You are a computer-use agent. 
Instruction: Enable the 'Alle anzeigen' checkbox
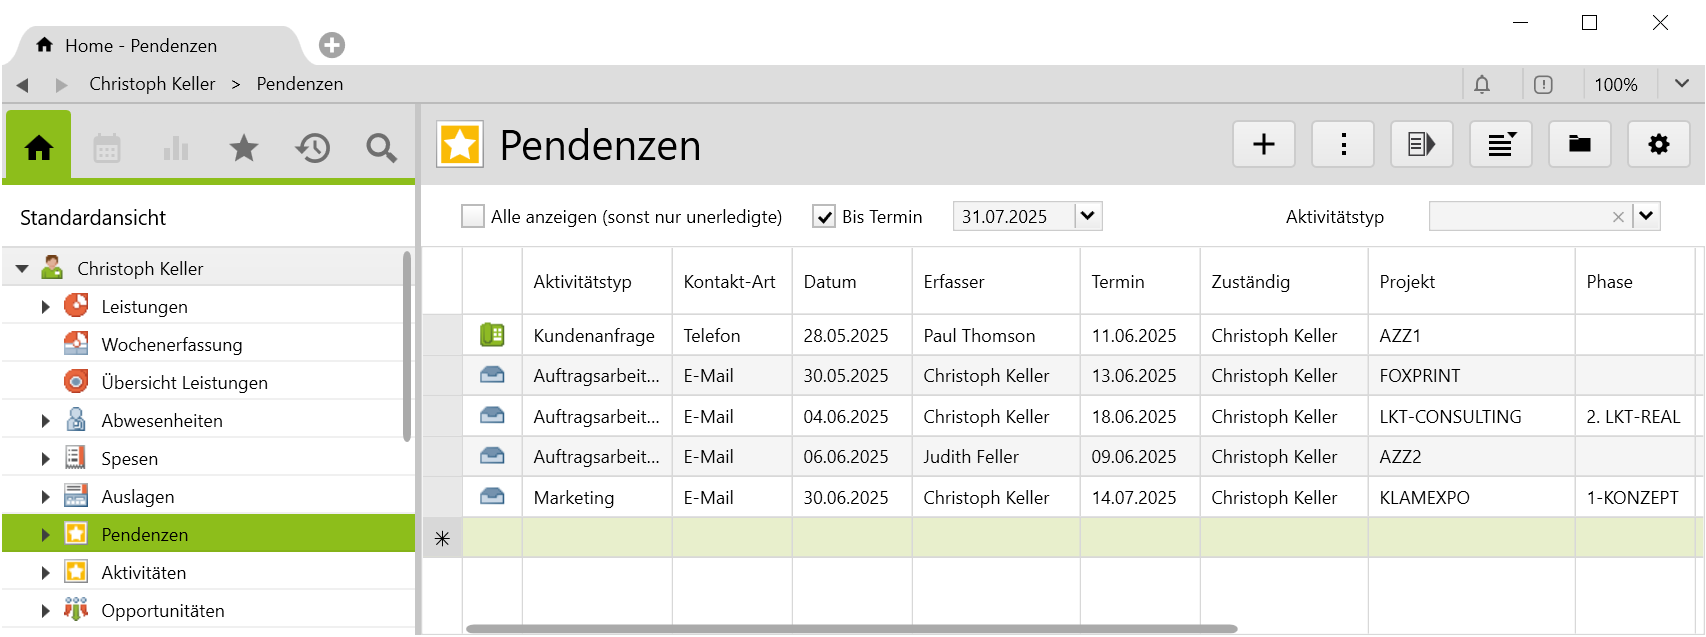472,216
